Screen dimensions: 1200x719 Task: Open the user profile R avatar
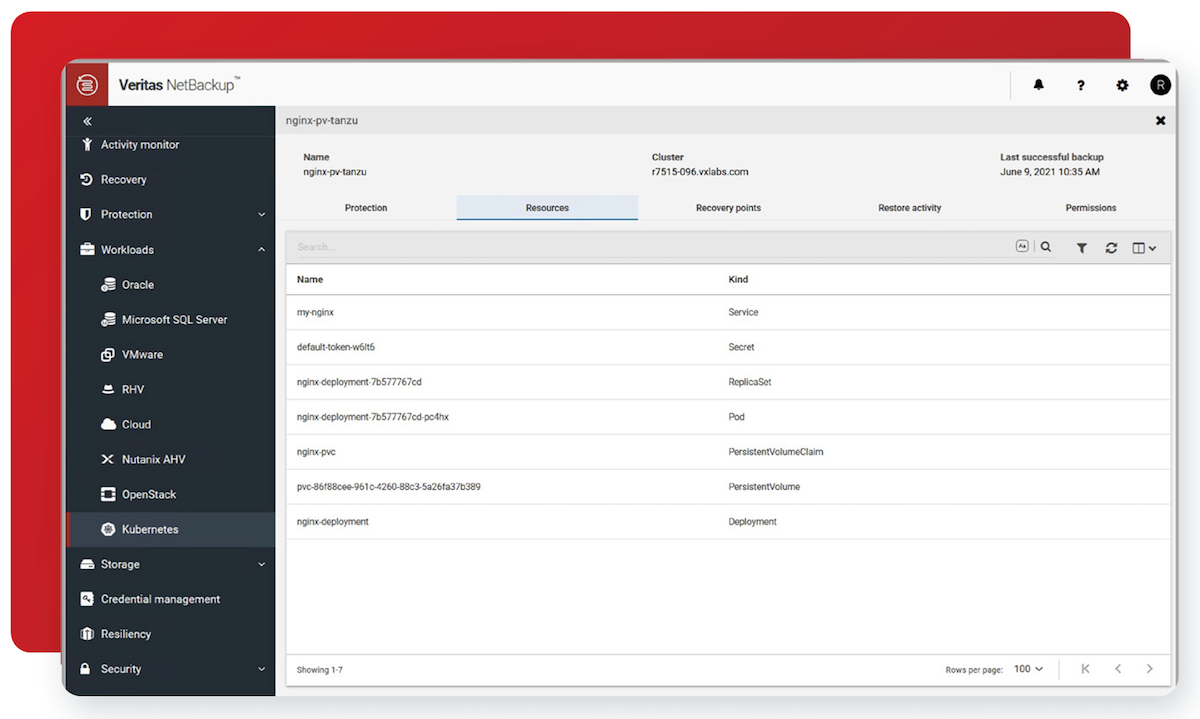[x=1160, y=86]
